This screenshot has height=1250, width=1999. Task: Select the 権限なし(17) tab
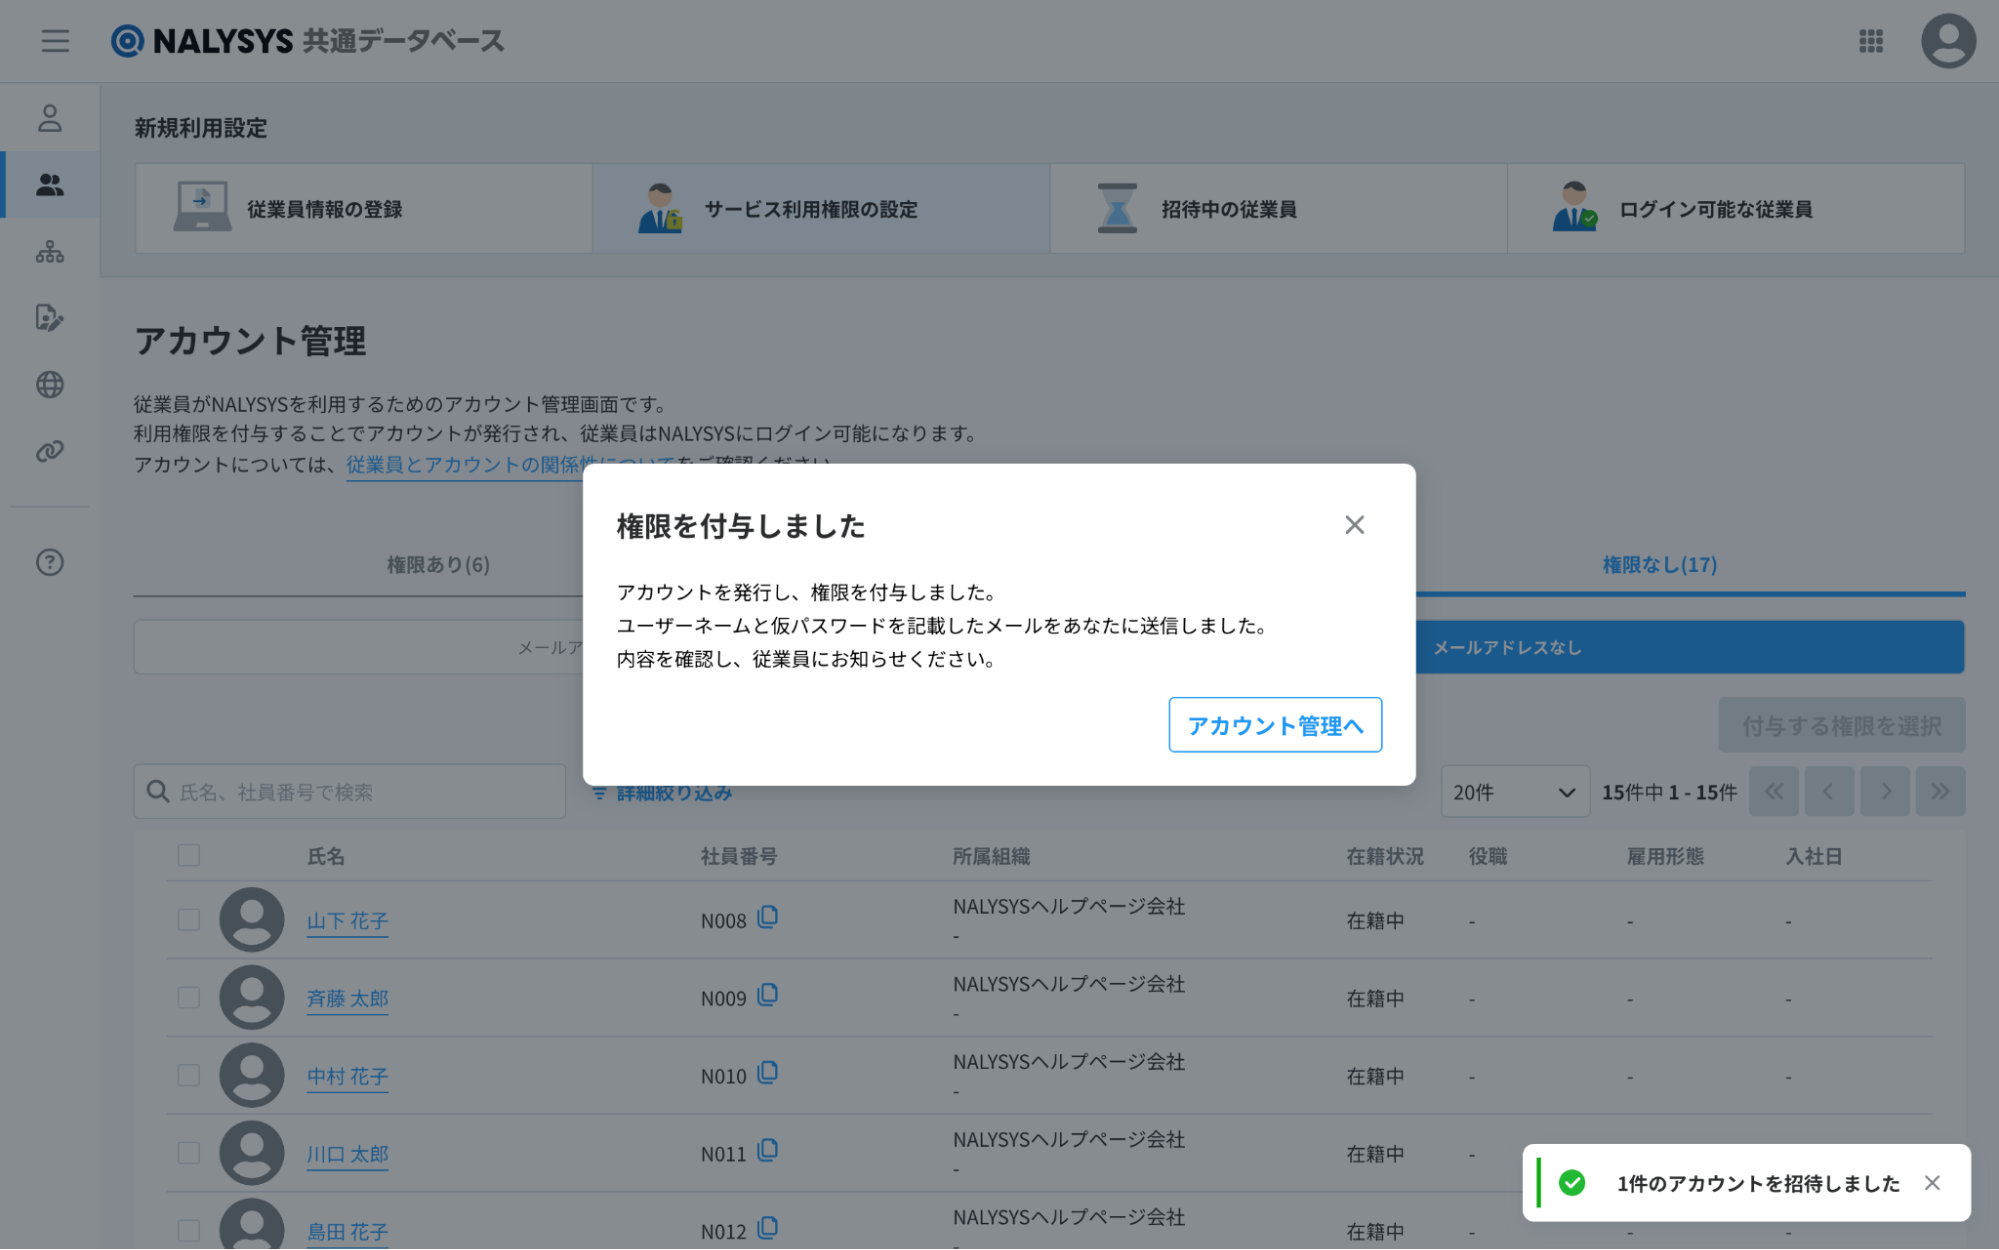coord(1659,565)
